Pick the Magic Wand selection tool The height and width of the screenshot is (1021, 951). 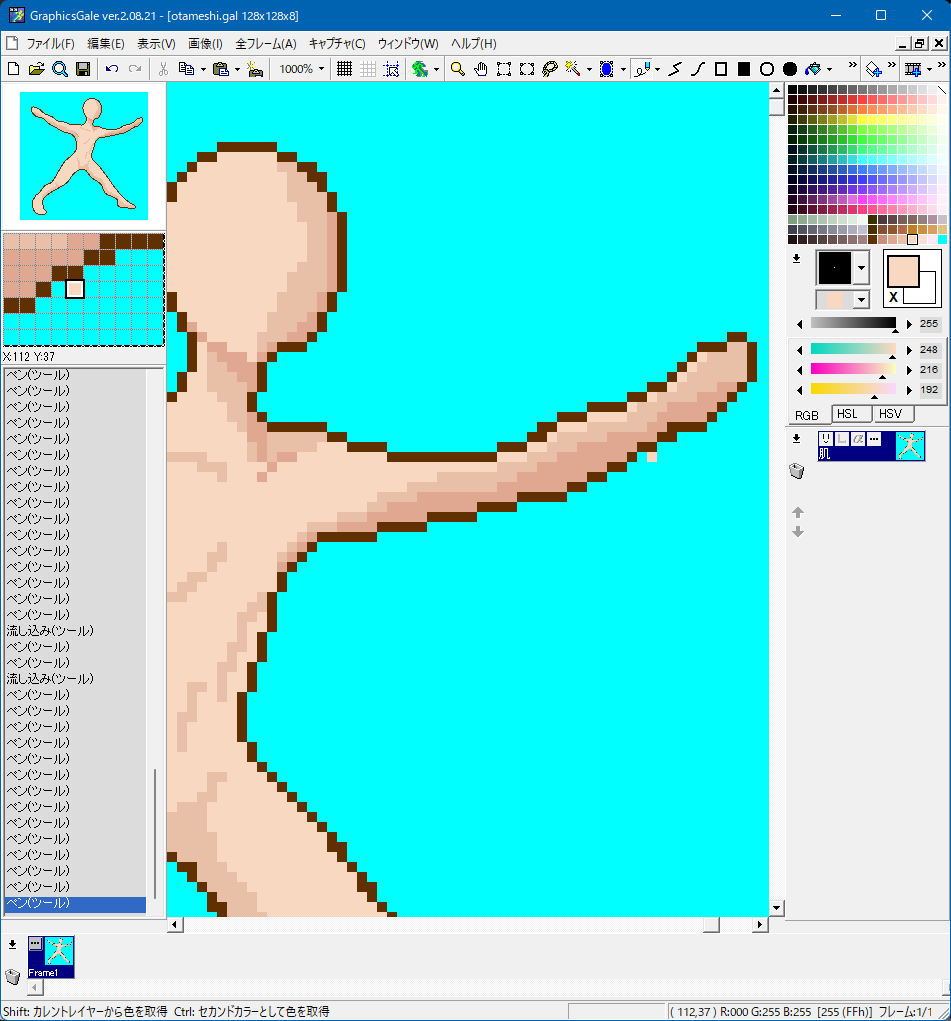[x=572, y=69]
